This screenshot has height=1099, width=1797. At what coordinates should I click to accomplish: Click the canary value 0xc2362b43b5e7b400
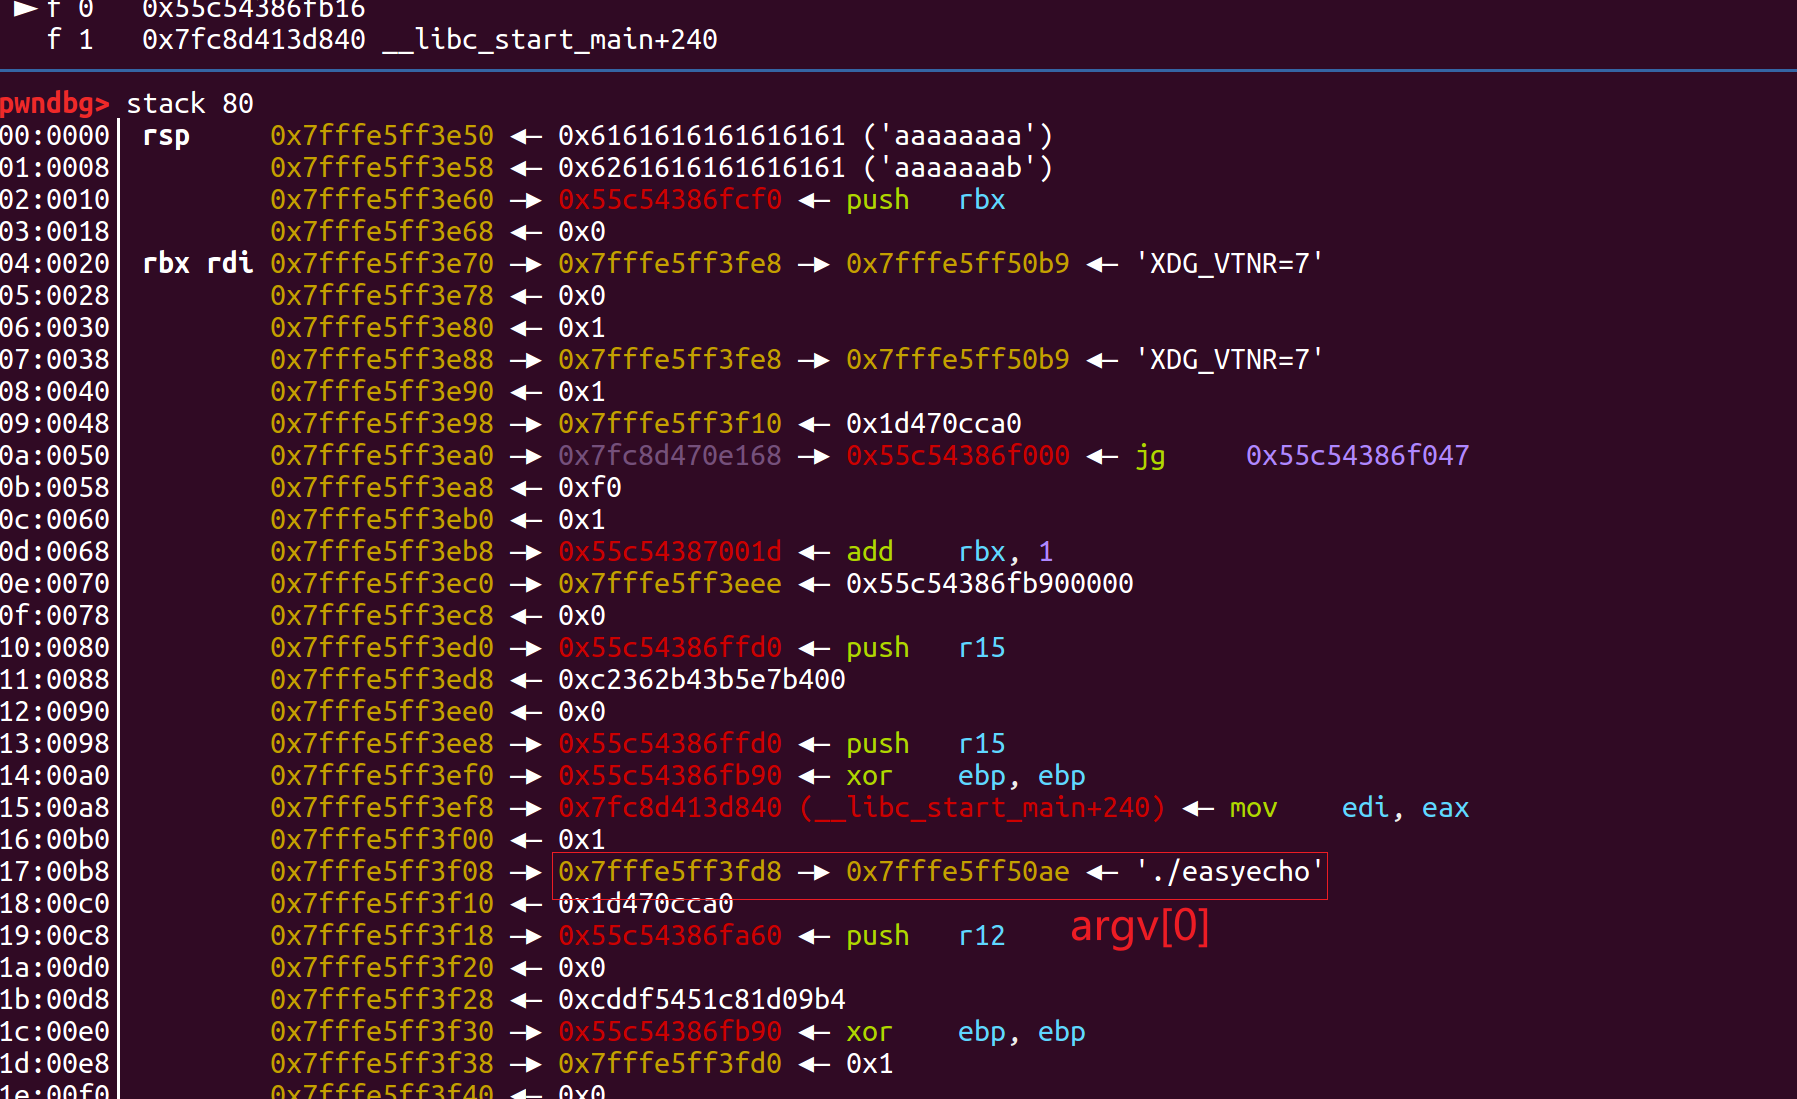pos(701,679)
